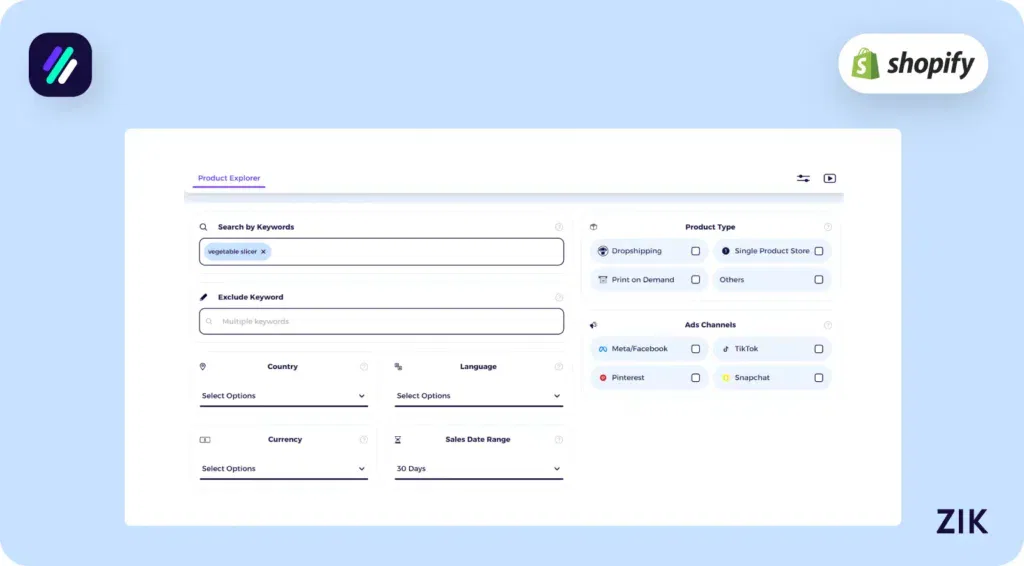This screenshot has height=566, width=1024.
Task: Click the Sales Date Range label
Action: 478,440
